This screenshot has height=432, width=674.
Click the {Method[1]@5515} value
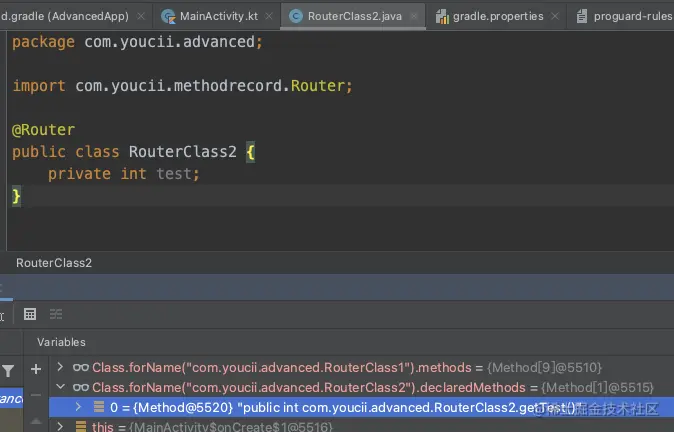(x=597, y=388)
